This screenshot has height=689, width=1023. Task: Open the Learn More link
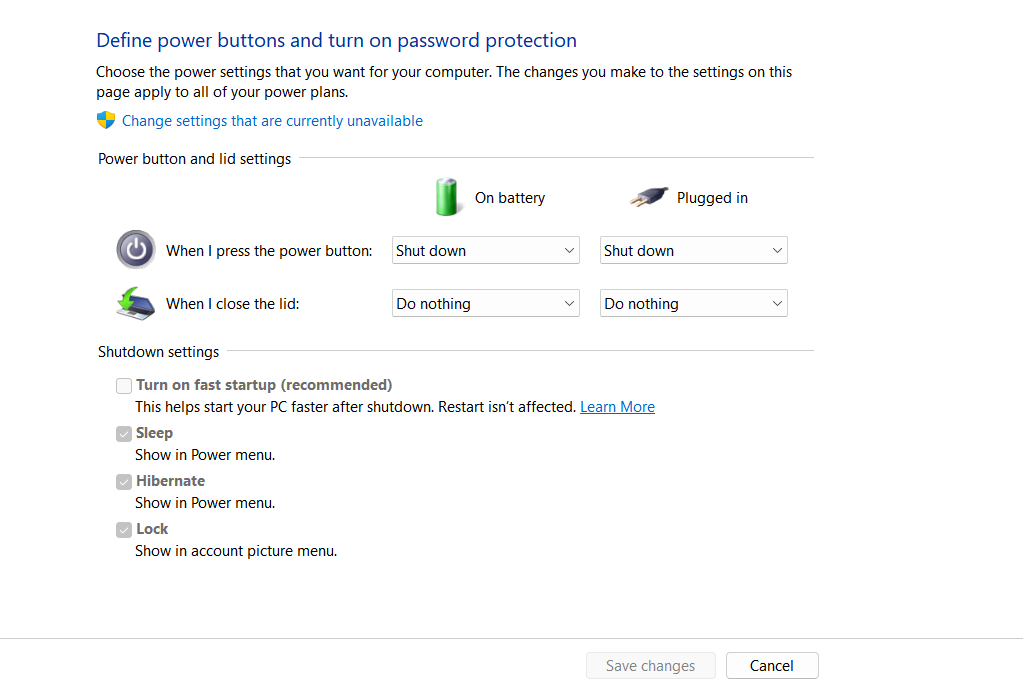click(617, 407)
